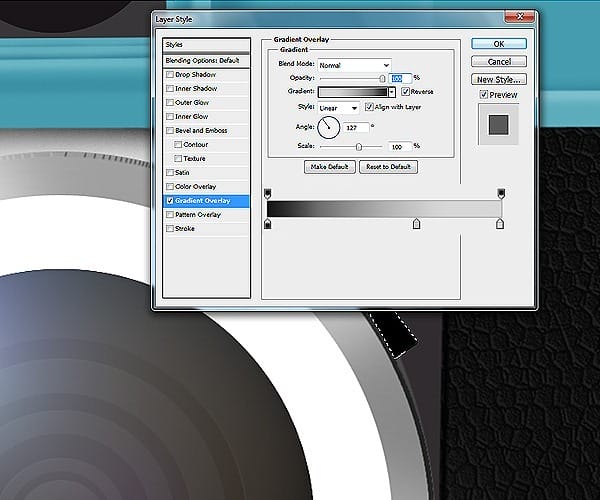Open the Blend Mode dropdown
Screen dimensions: 600x500
click(354, 65)
